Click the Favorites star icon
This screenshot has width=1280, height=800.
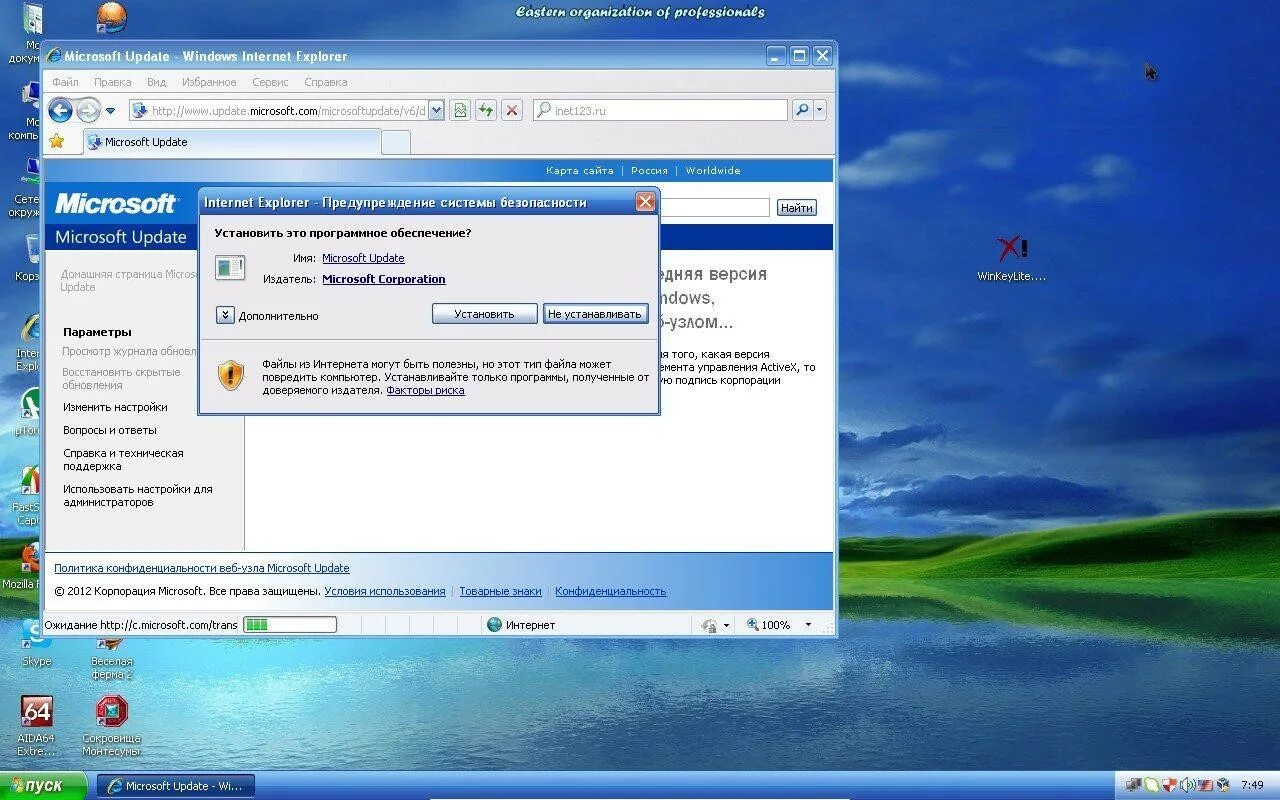pyautogui.click(x=57, y=142)
